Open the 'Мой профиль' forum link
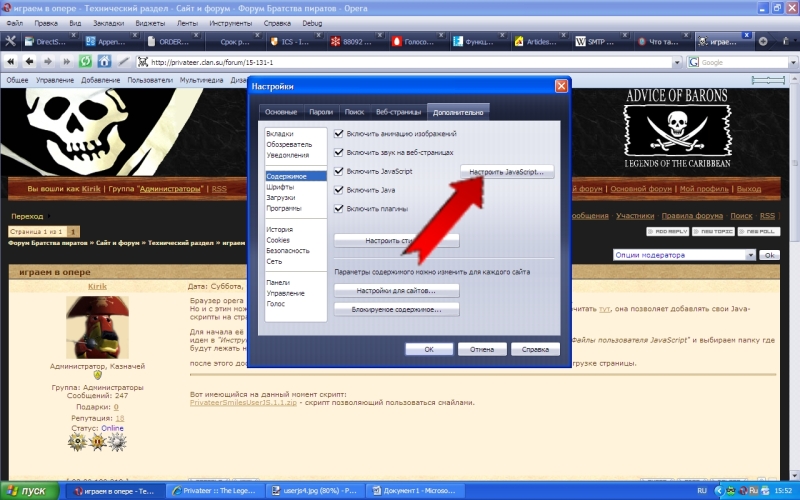The image size is (800, 500). pos(704,189)
